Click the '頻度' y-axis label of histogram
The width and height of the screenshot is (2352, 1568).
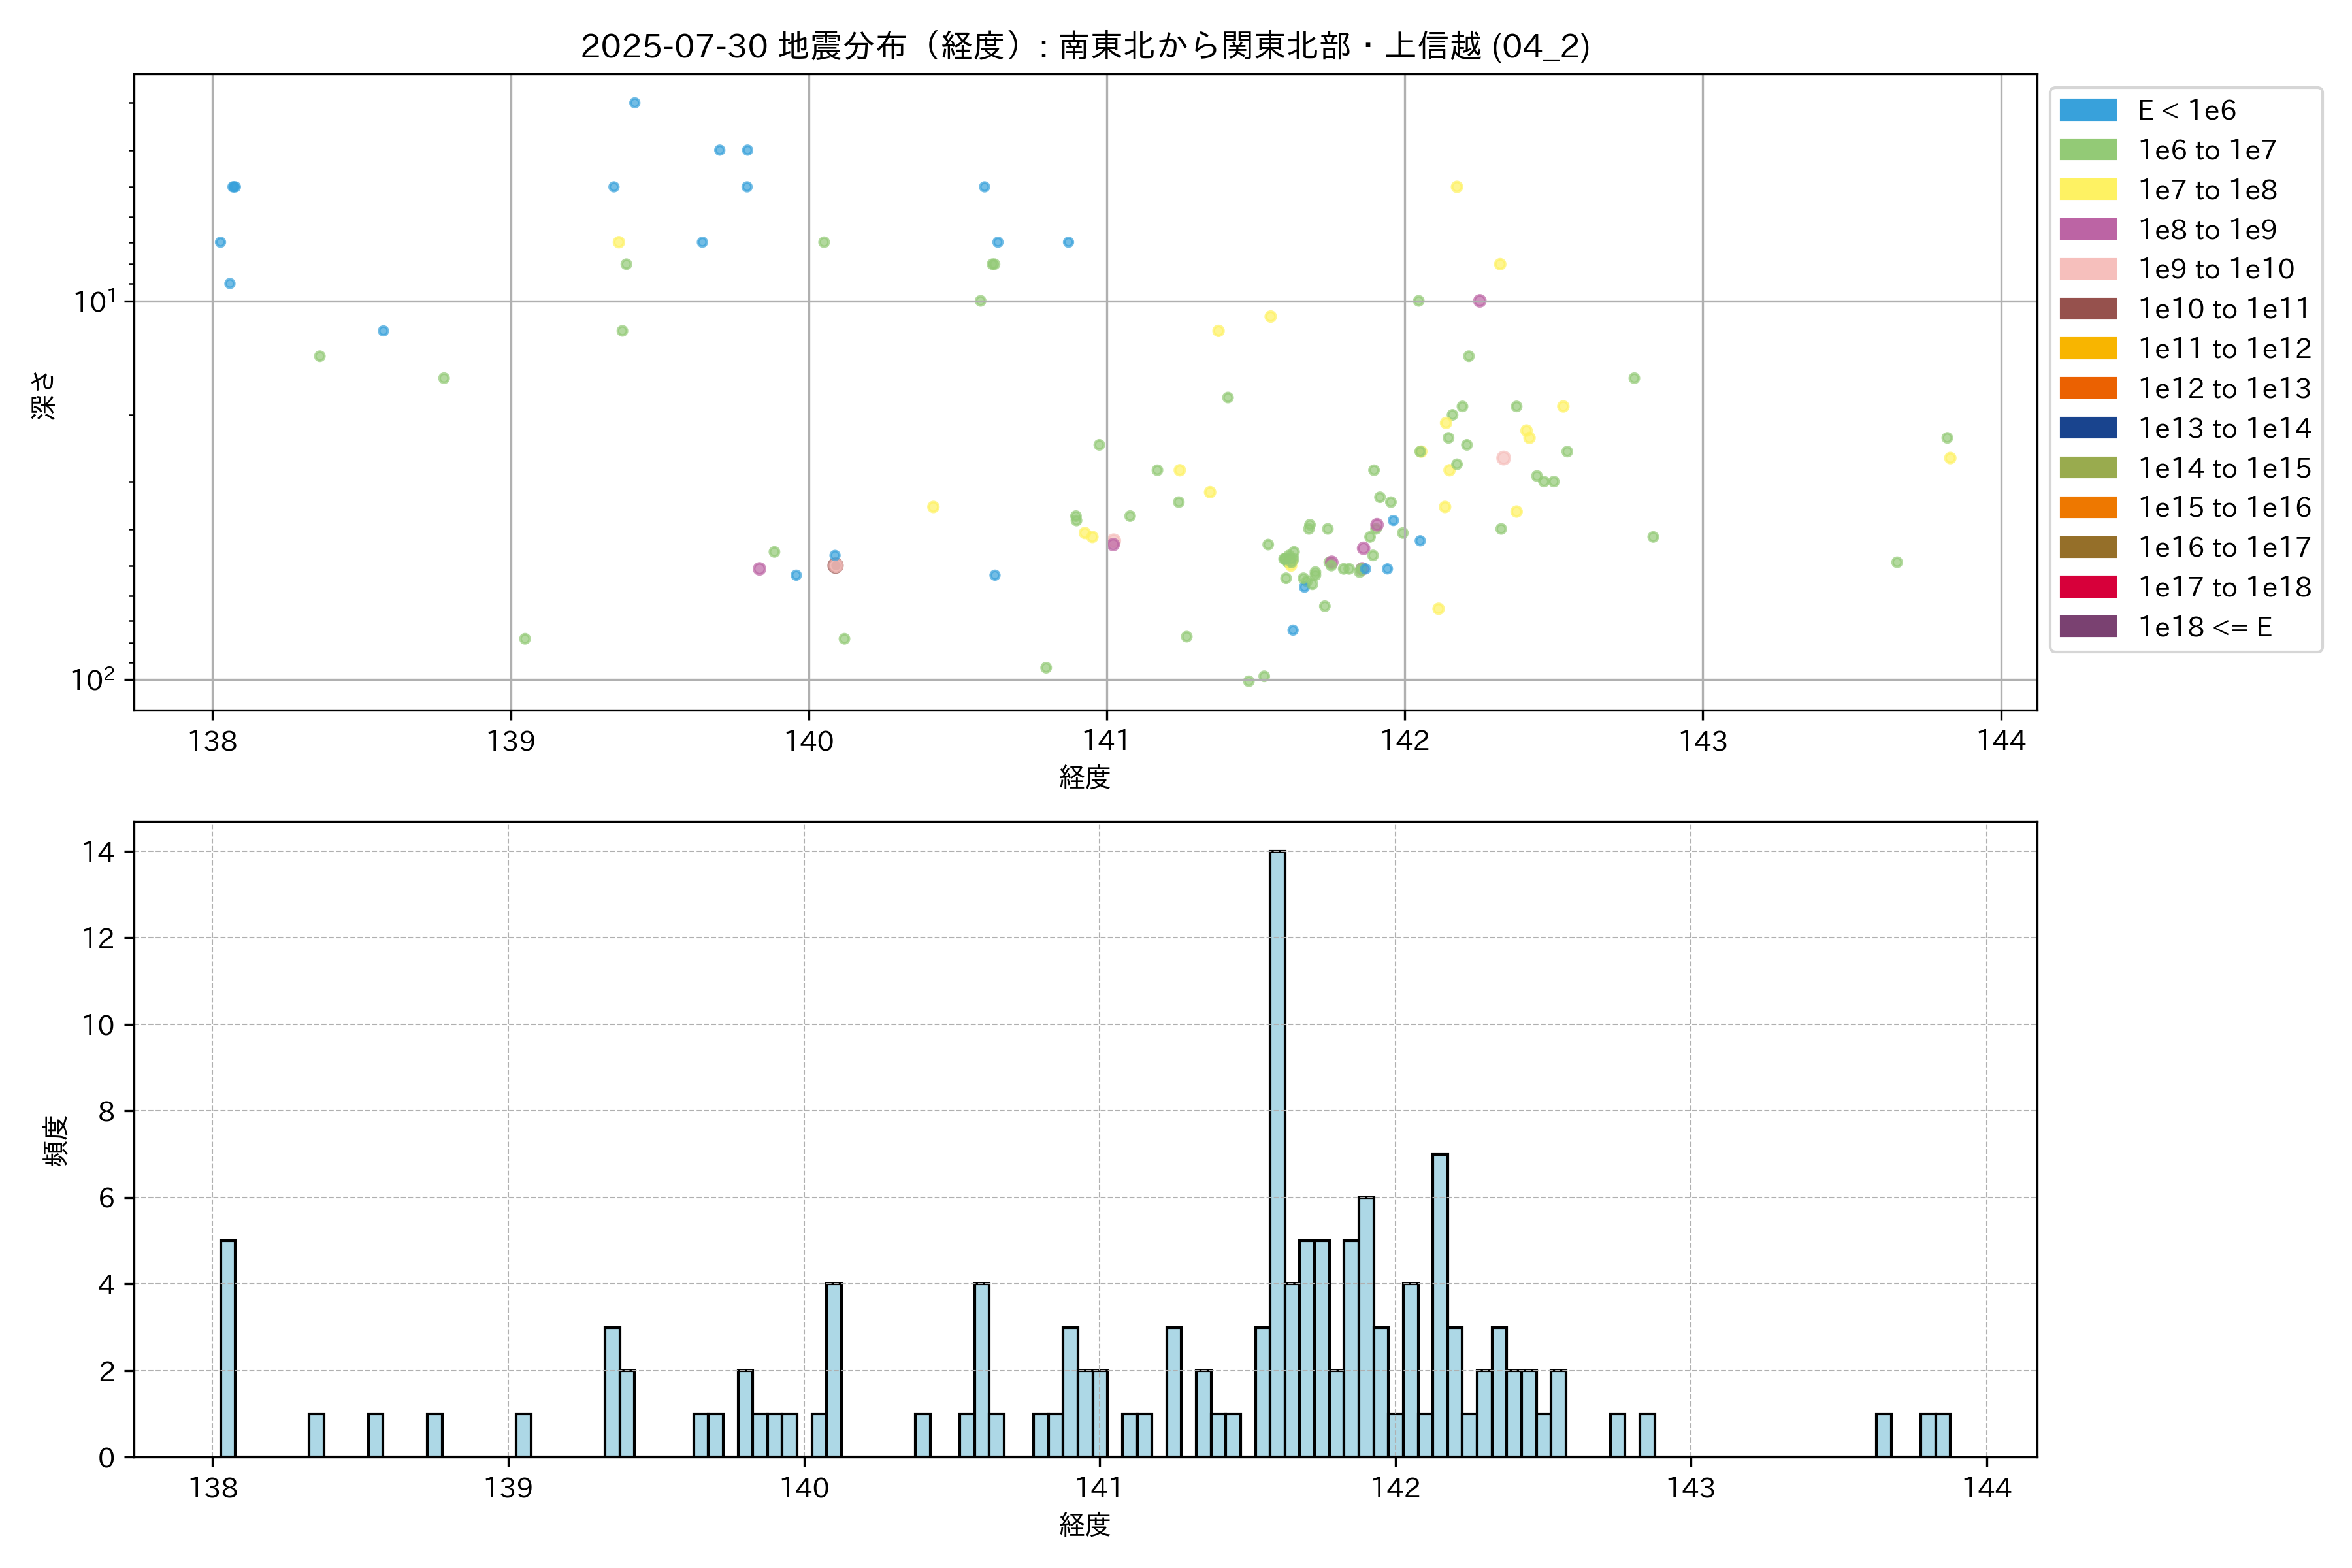[x=56, y=1140]
